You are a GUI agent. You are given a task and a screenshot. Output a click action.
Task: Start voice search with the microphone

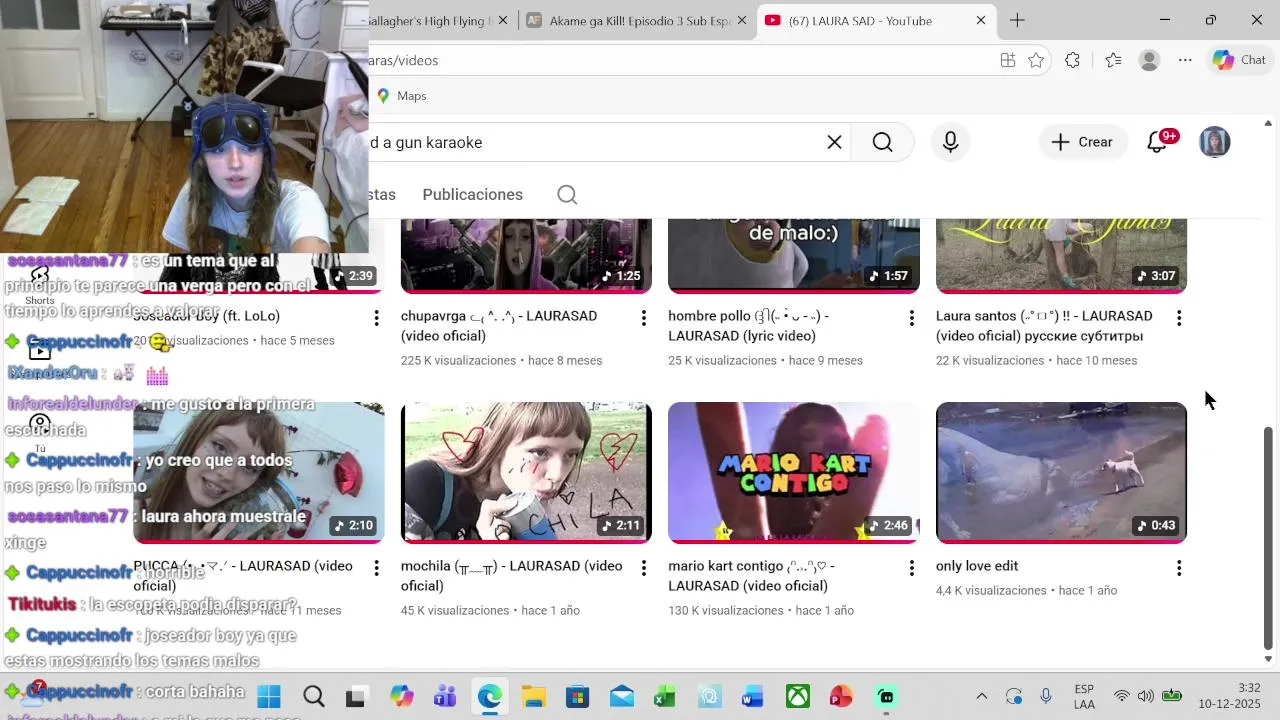tap(950, 142)
